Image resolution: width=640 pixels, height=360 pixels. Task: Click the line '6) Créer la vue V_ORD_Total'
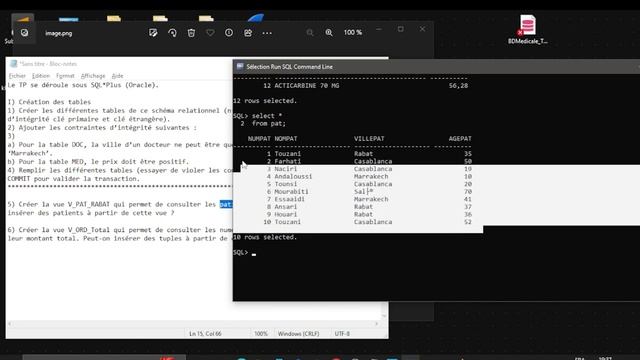click(x=120, y=230)
